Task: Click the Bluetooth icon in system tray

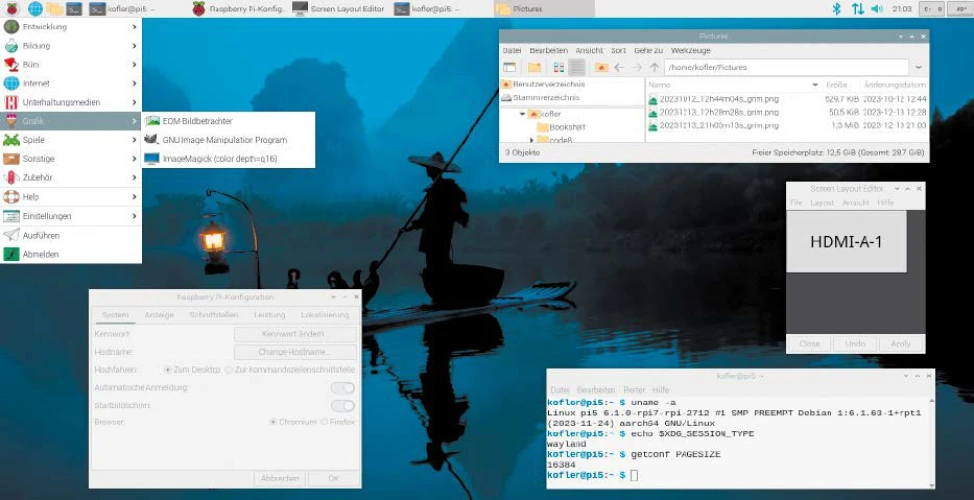Action: [838, 9]
